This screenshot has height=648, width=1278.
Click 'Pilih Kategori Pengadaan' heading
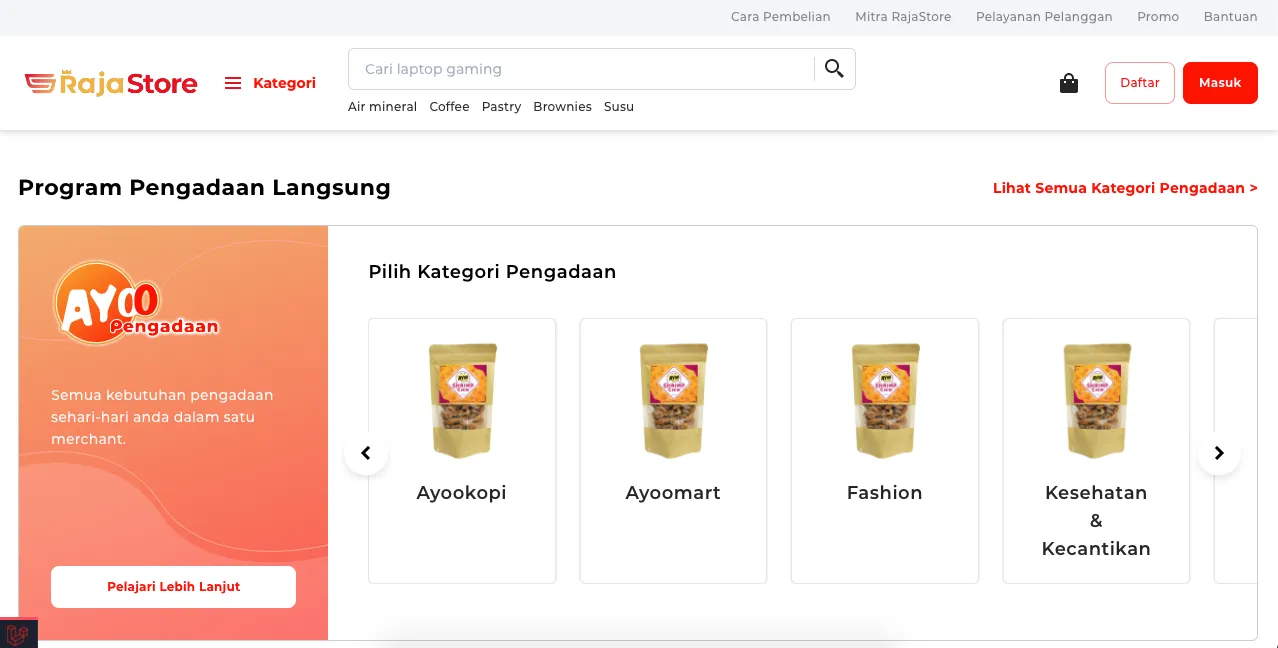click(x=492, y=272)
